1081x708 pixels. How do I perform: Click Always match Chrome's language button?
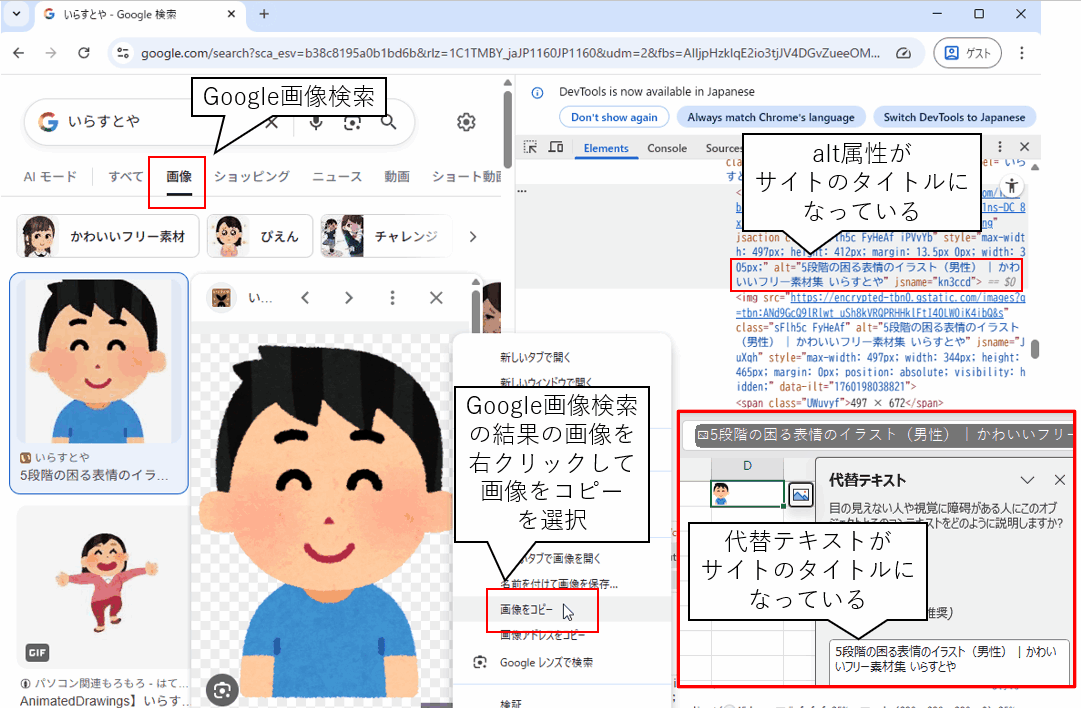771,117
